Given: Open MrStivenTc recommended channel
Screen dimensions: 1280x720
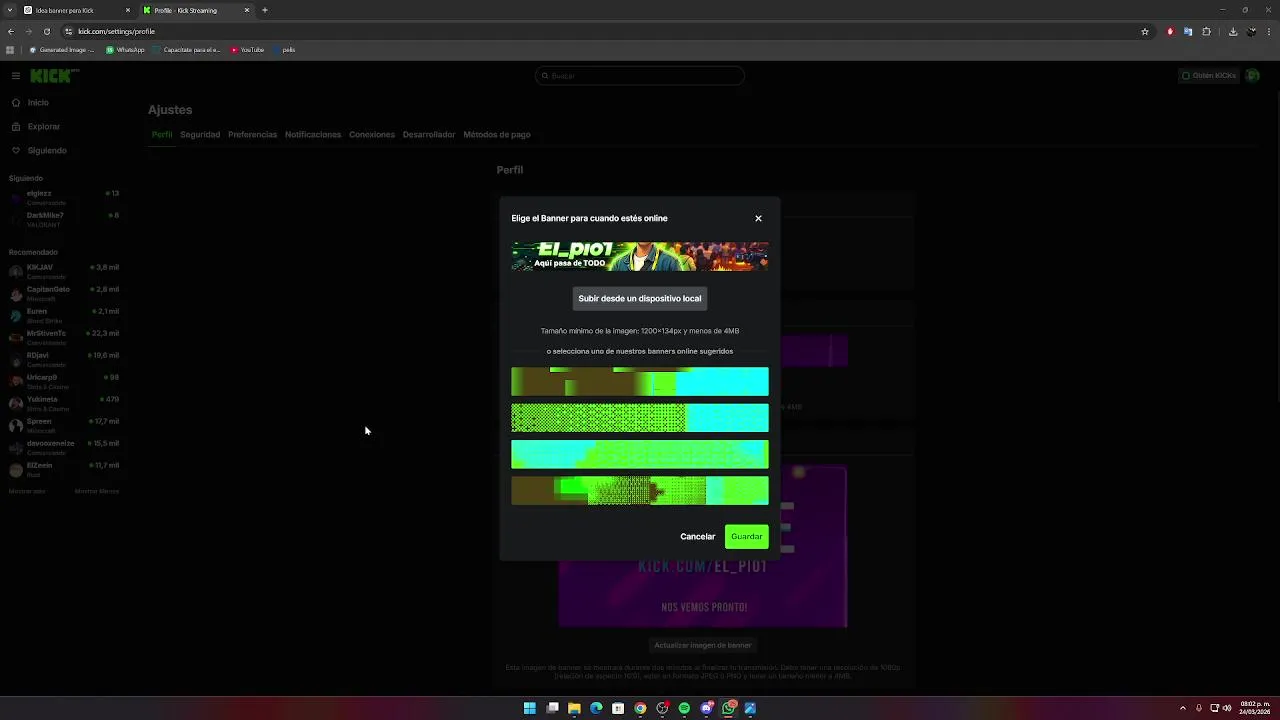Looking at the screenshot, I should 64,337.
